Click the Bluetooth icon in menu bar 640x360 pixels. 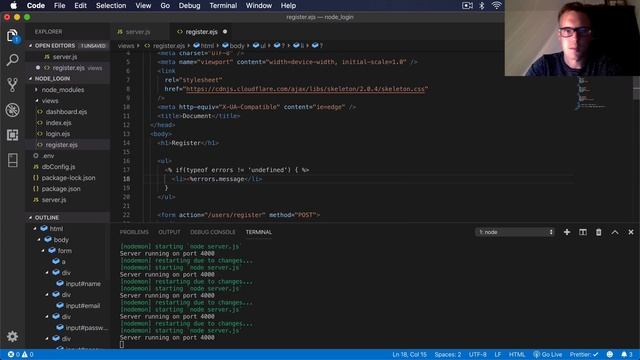(x=482, y=5)
